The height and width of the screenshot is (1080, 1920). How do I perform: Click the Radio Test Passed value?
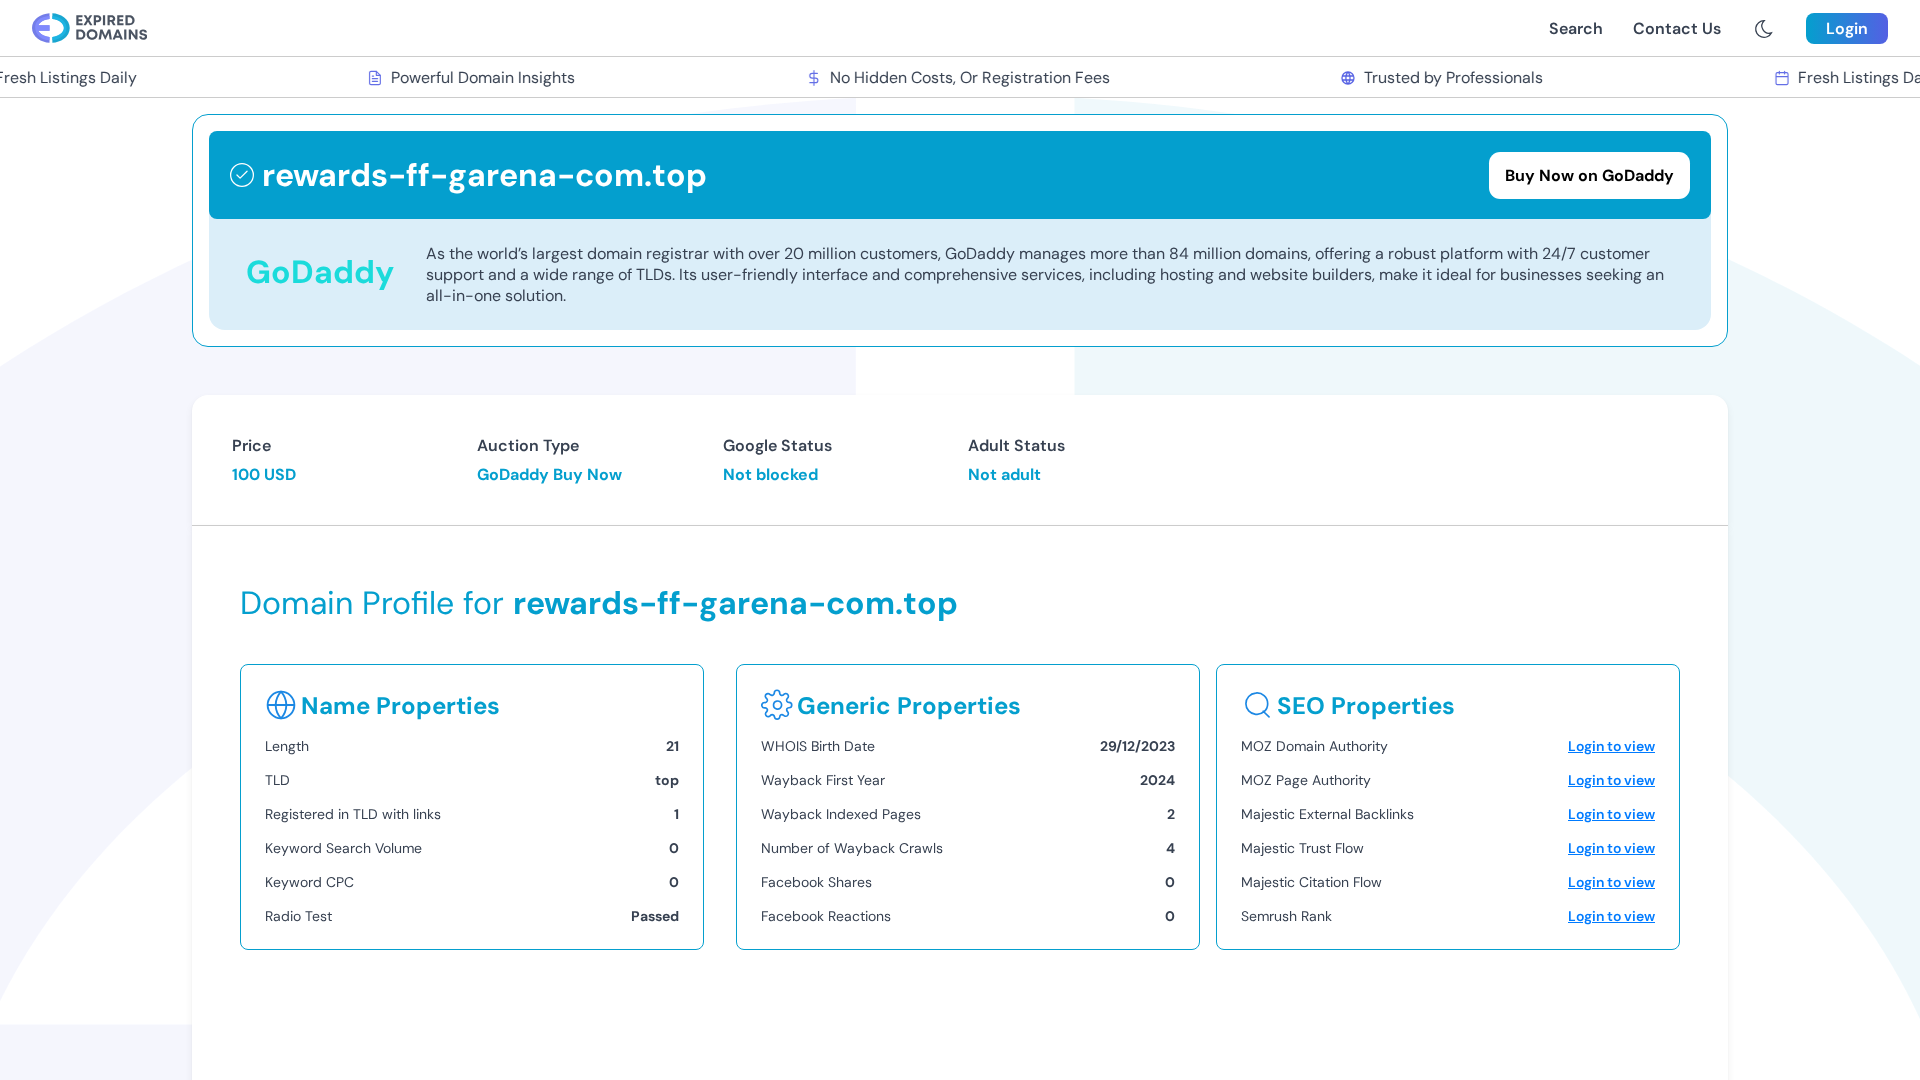point(655,916)
